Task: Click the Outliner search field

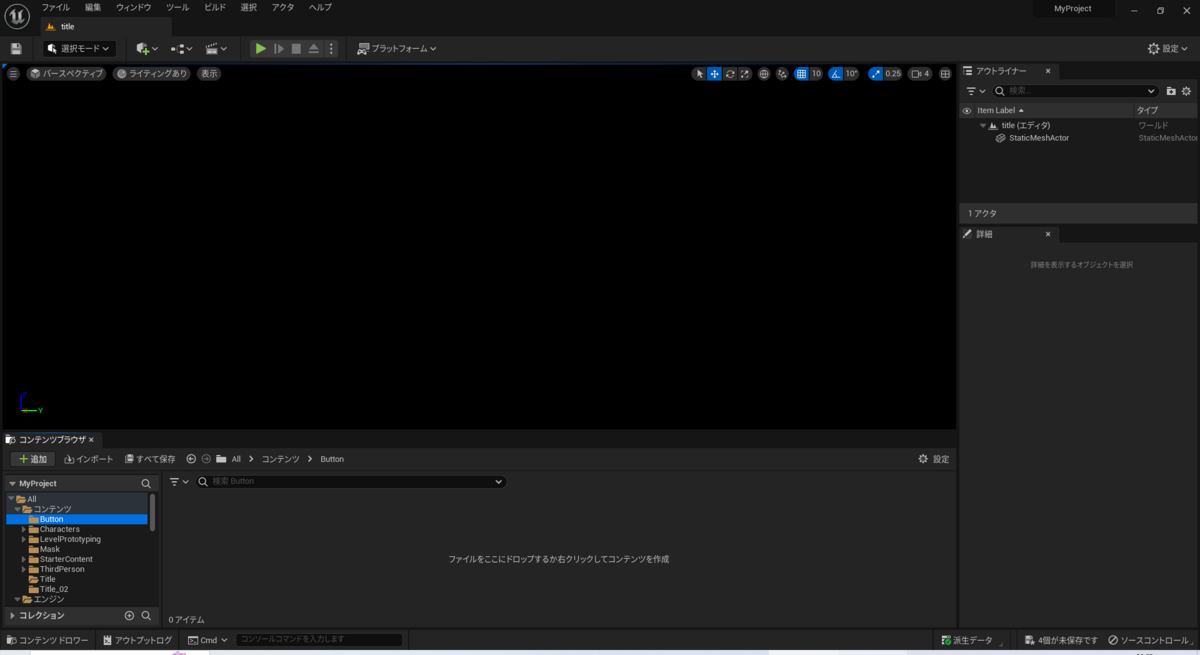Action: coord(1075,91)
